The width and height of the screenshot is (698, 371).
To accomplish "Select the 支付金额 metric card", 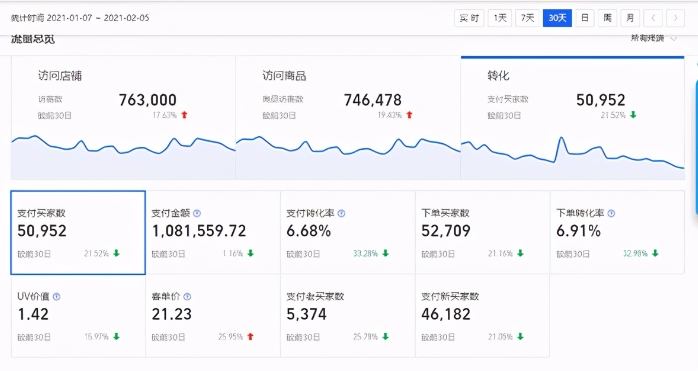I will click(x=213, y=232).
